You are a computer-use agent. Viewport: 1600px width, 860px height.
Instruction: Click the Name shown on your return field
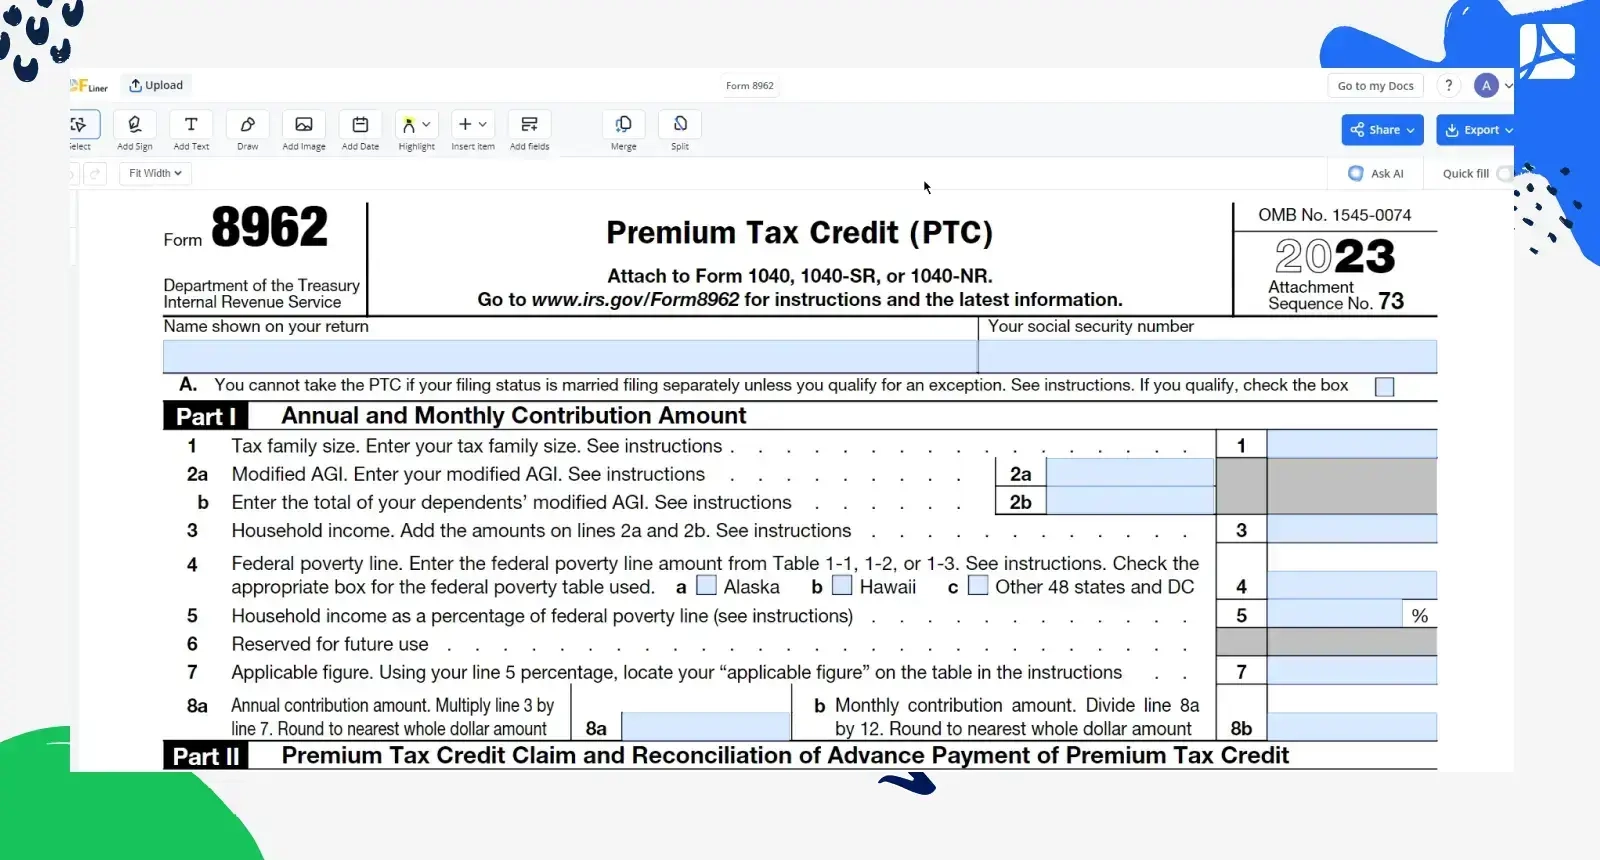[x=570, y=356]
